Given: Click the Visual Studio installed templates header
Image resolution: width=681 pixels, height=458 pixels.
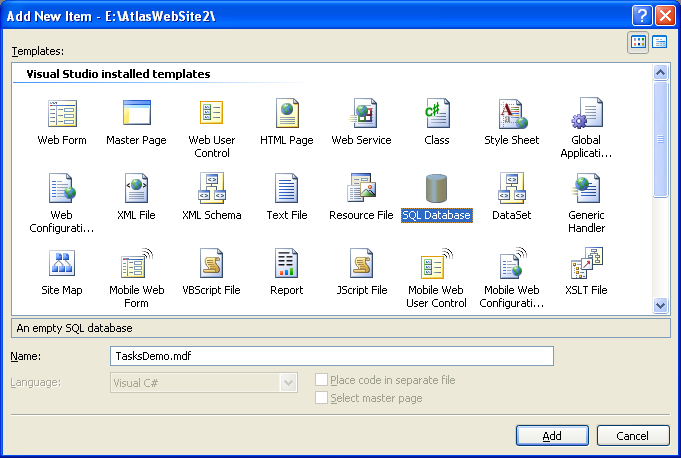Looking at the screenshot, I should [118, 74].
